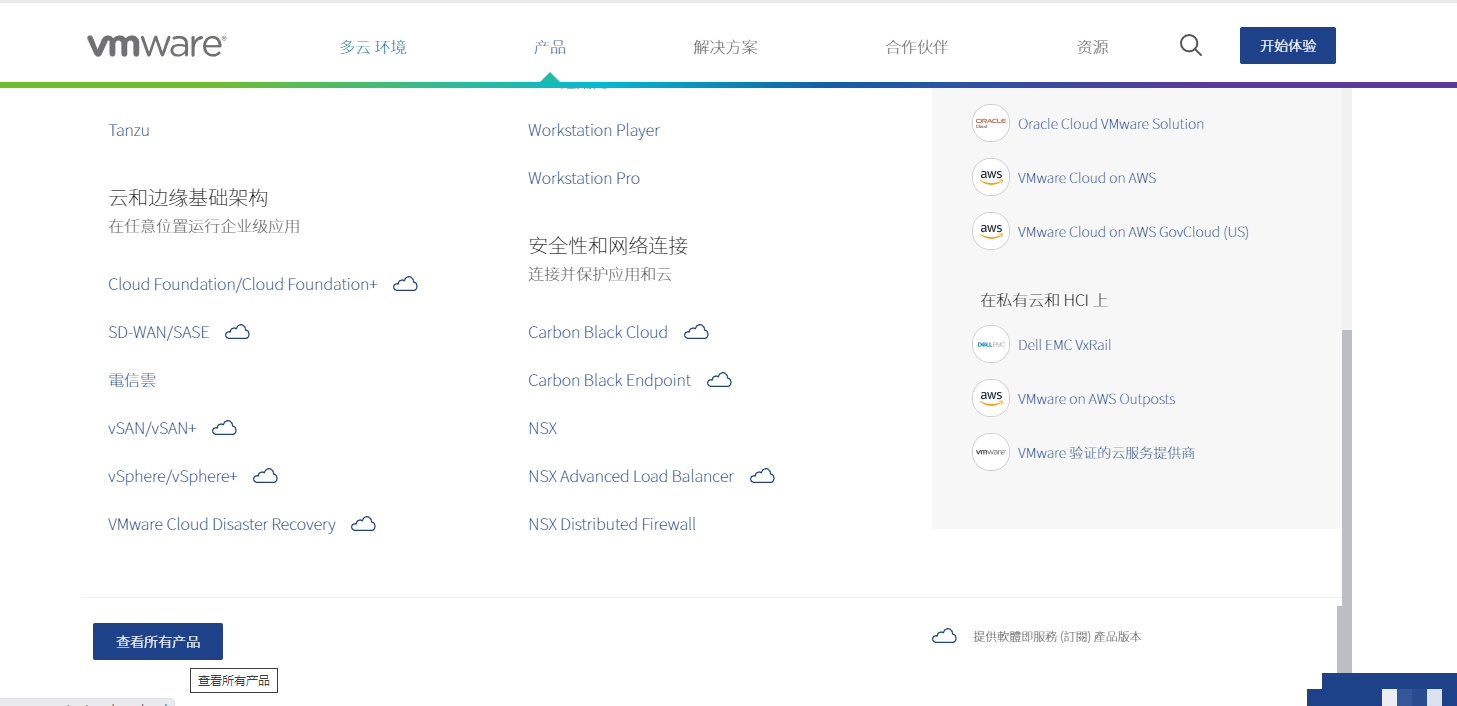This screenshot has width=1457, height=706.
Task: Click cloud icon beside NSX Advanced Load Balancer
Action: click(762, 476)
